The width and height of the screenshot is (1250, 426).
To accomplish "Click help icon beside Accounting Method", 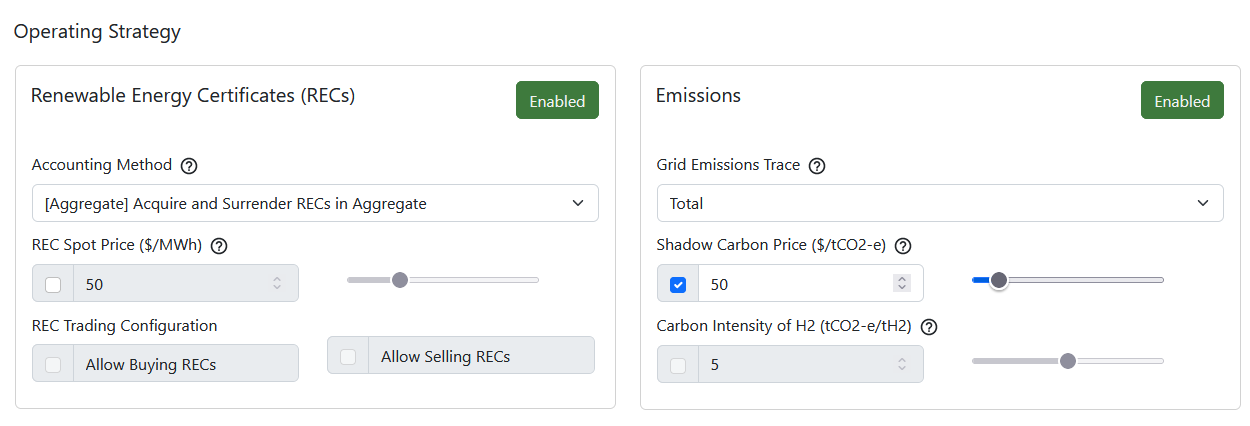I will [x=189, y=165].
